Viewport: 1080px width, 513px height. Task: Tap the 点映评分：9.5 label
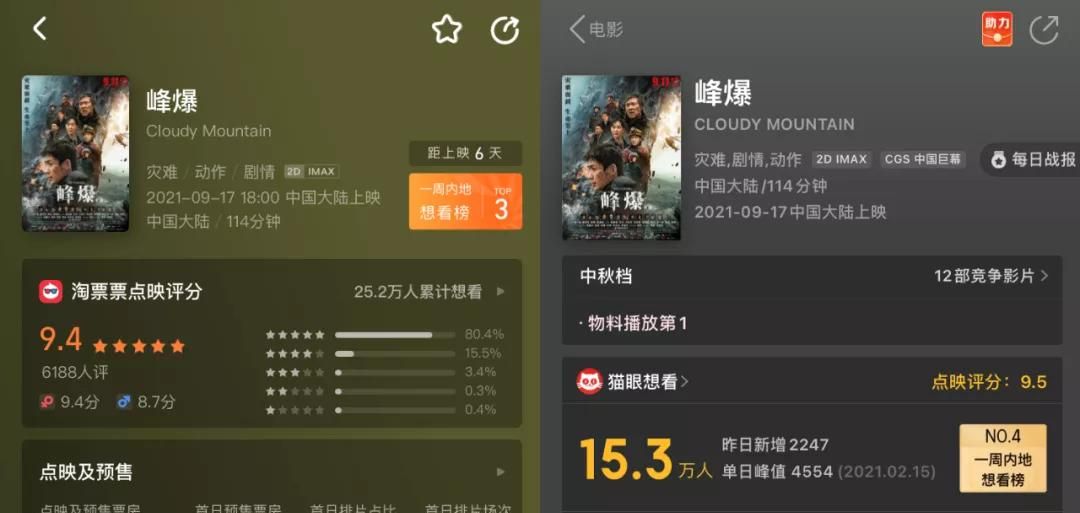[989, 382]
